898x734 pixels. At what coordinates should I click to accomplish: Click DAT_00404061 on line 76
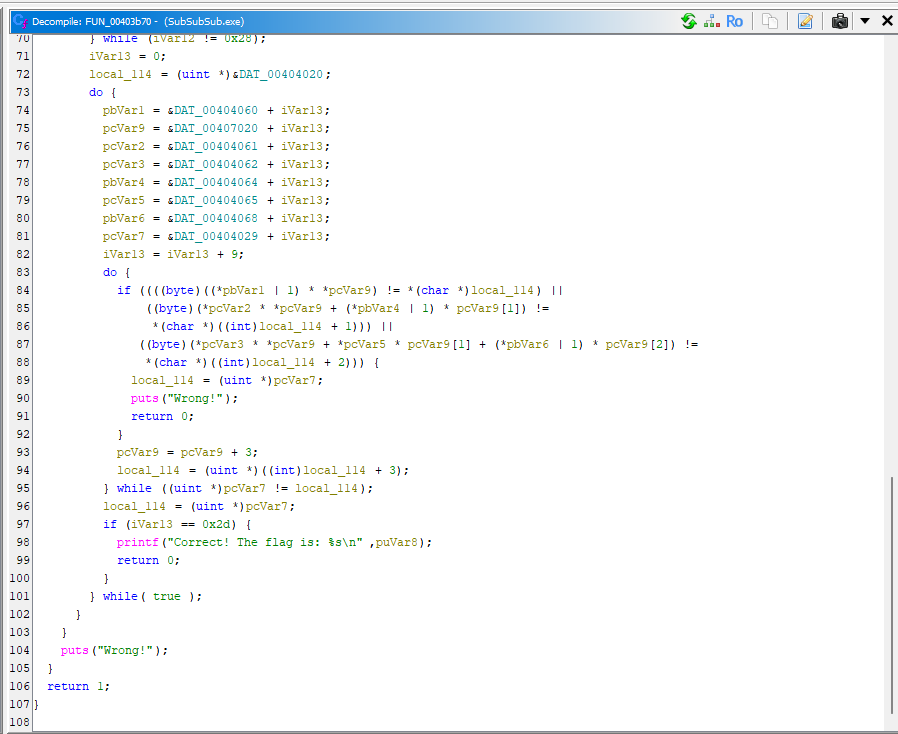pyautogui.click(x=216, y=147)
